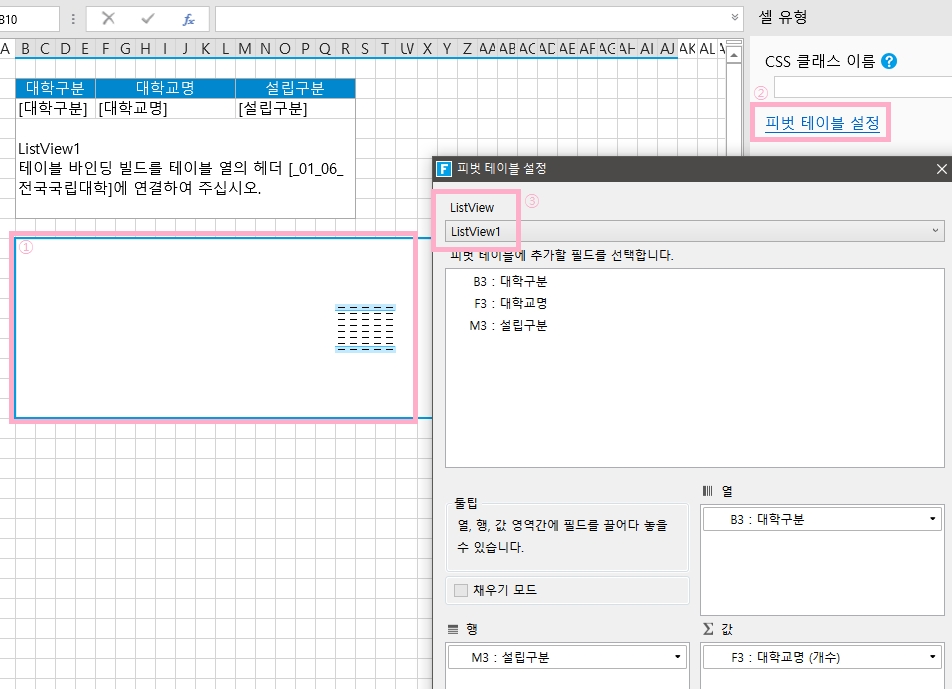
Task: Select the pivot table placeholder icon in the cell
Action: (x=365, y=328)
